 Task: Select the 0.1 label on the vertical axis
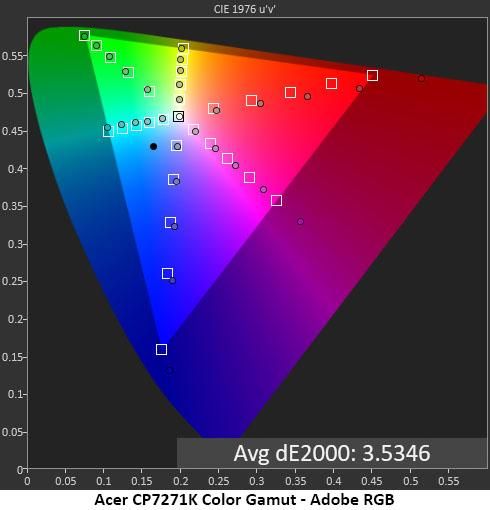click(15, 394)
